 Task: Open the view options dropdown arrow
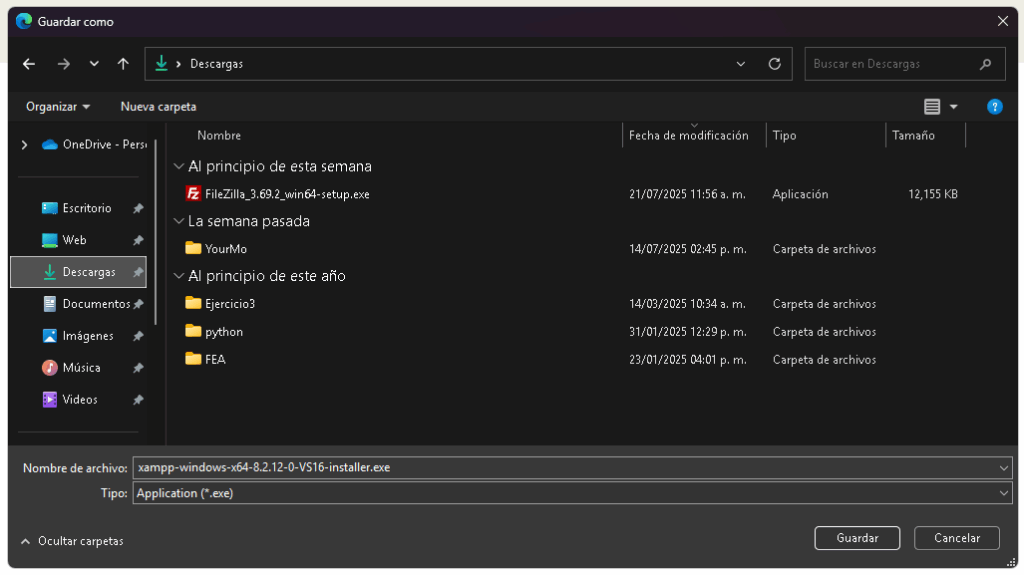pyautogui.click(x=953, y=107)
